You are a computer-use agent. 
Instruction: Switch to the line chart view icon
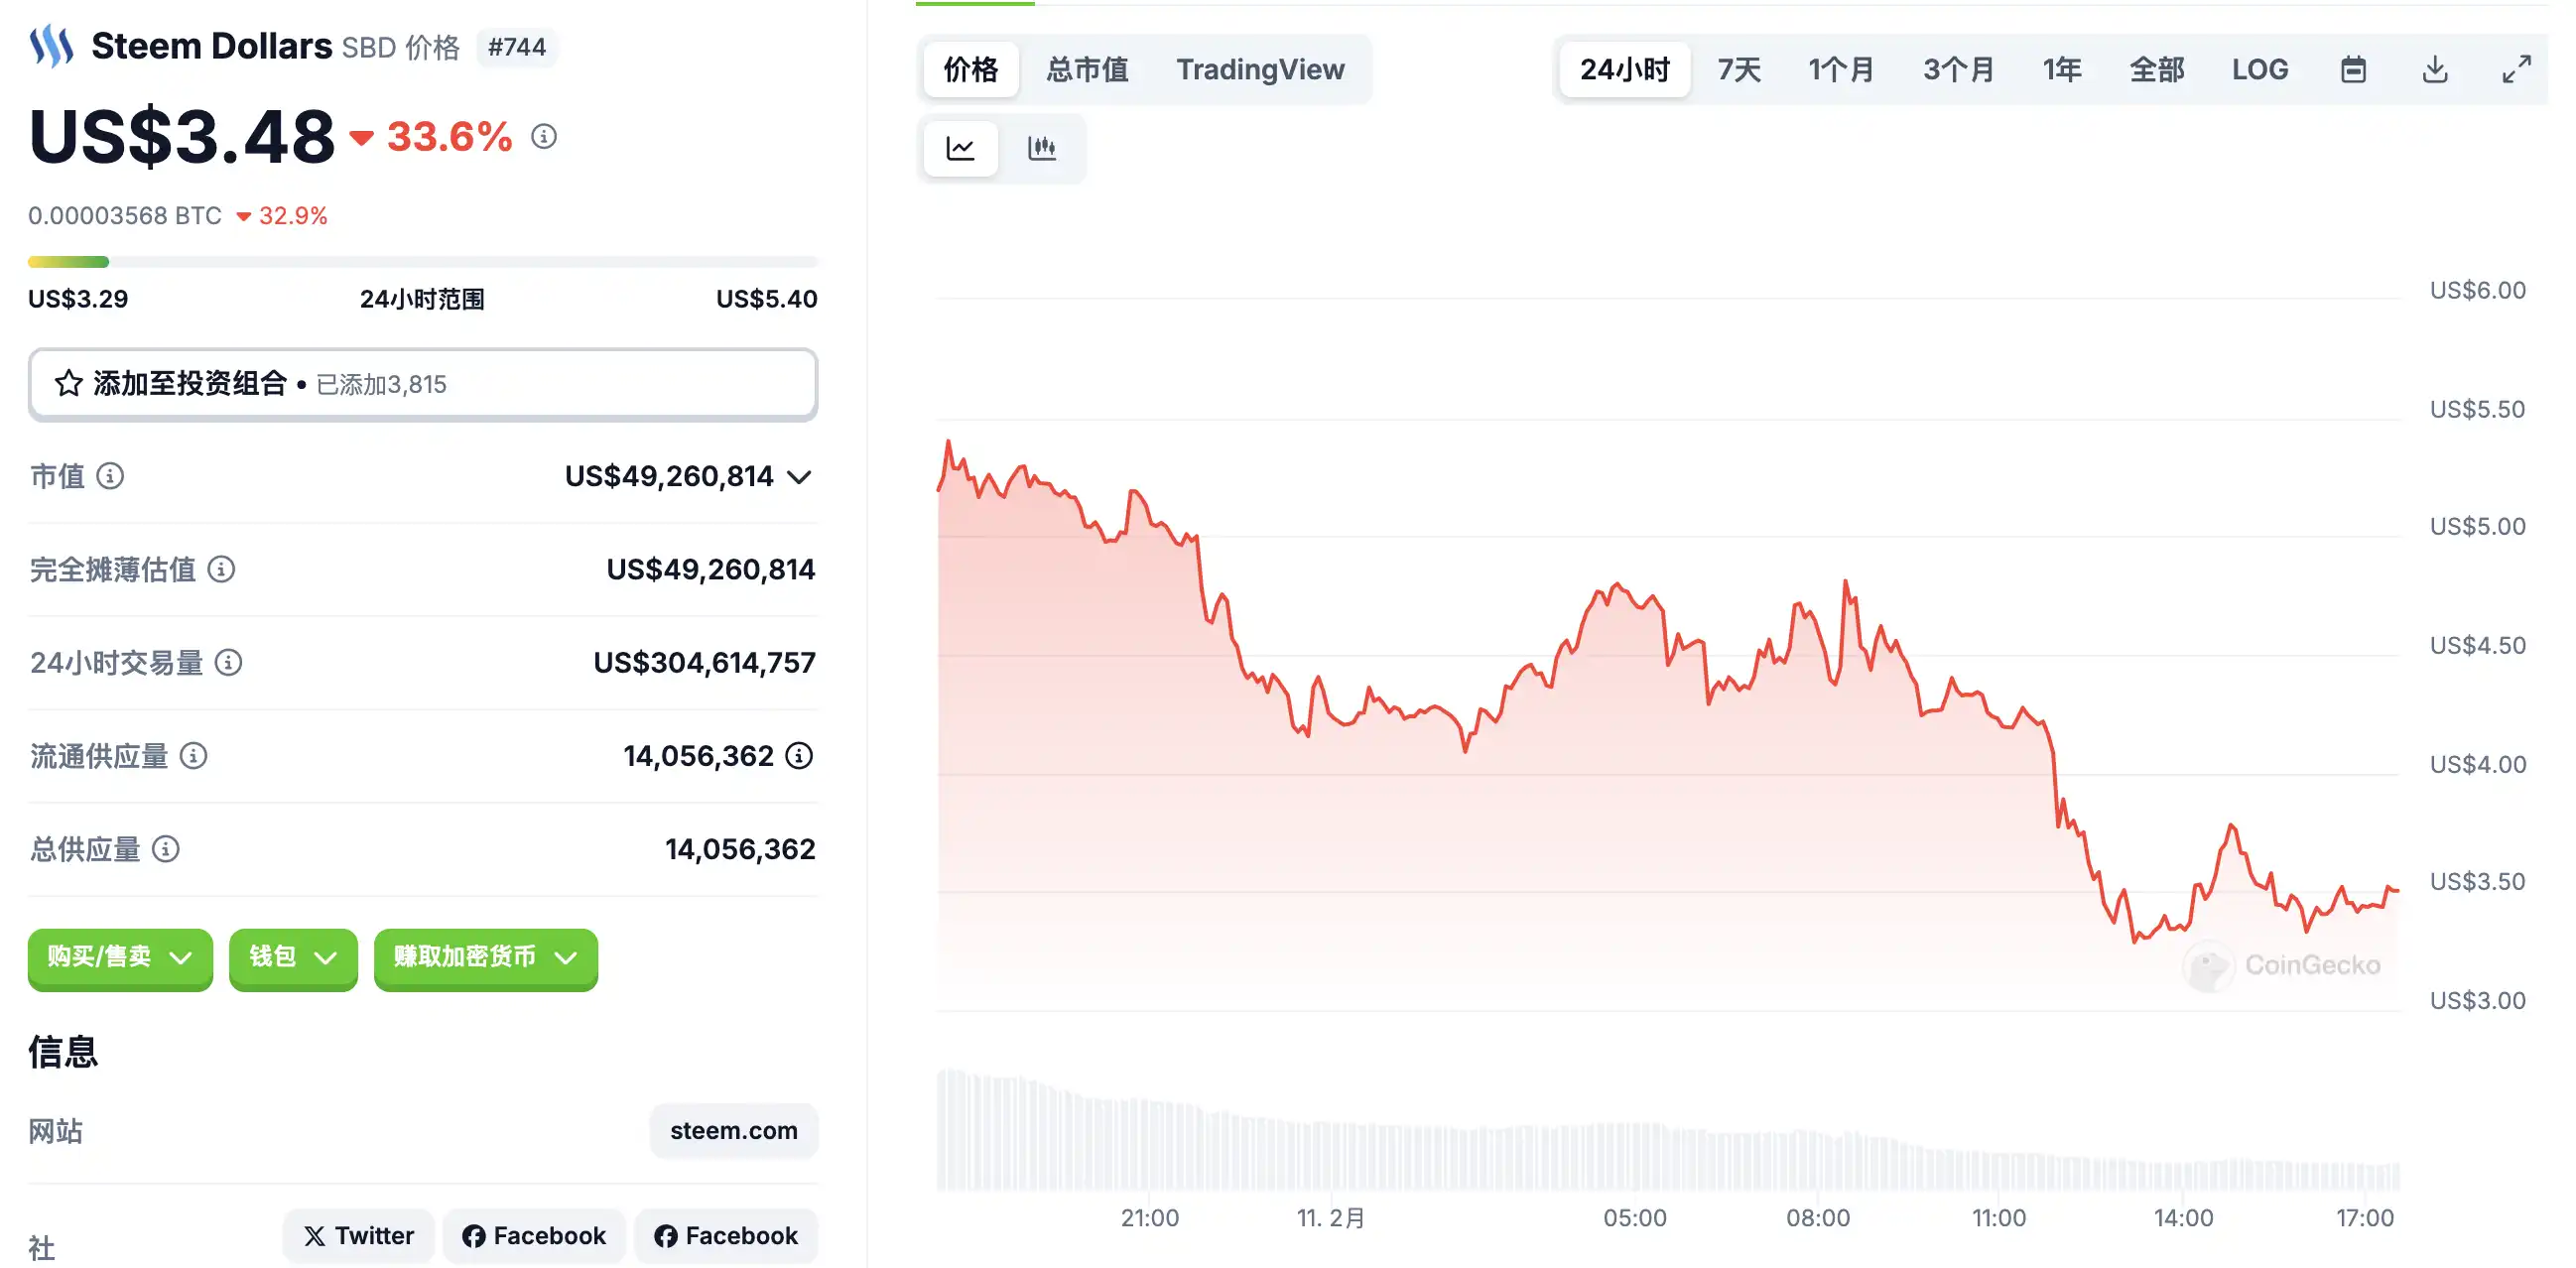(x=960, y=148)
